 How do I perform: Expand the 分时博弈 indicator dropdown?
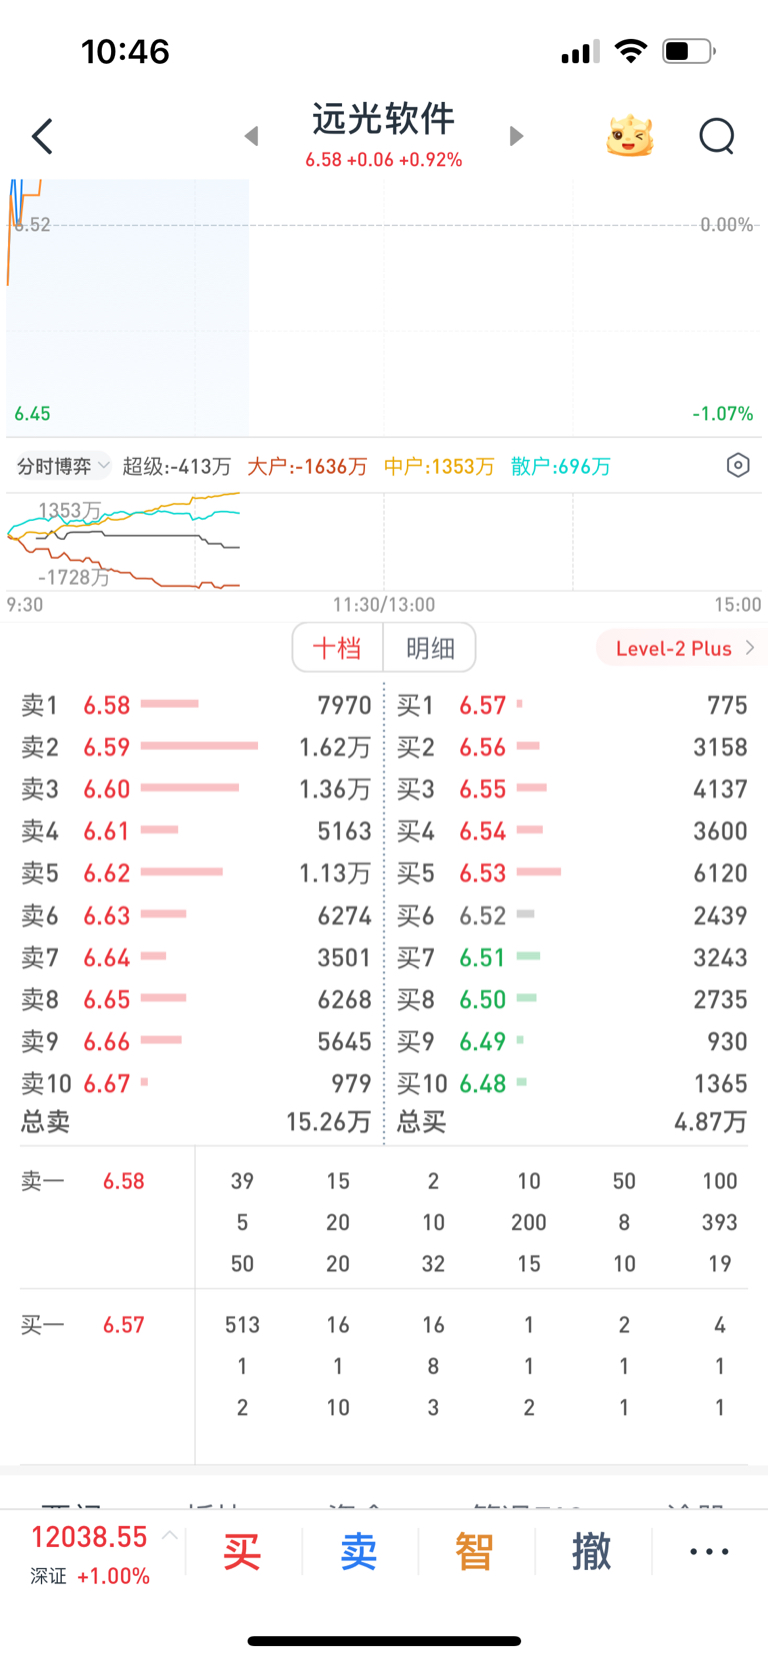(62, 466)
